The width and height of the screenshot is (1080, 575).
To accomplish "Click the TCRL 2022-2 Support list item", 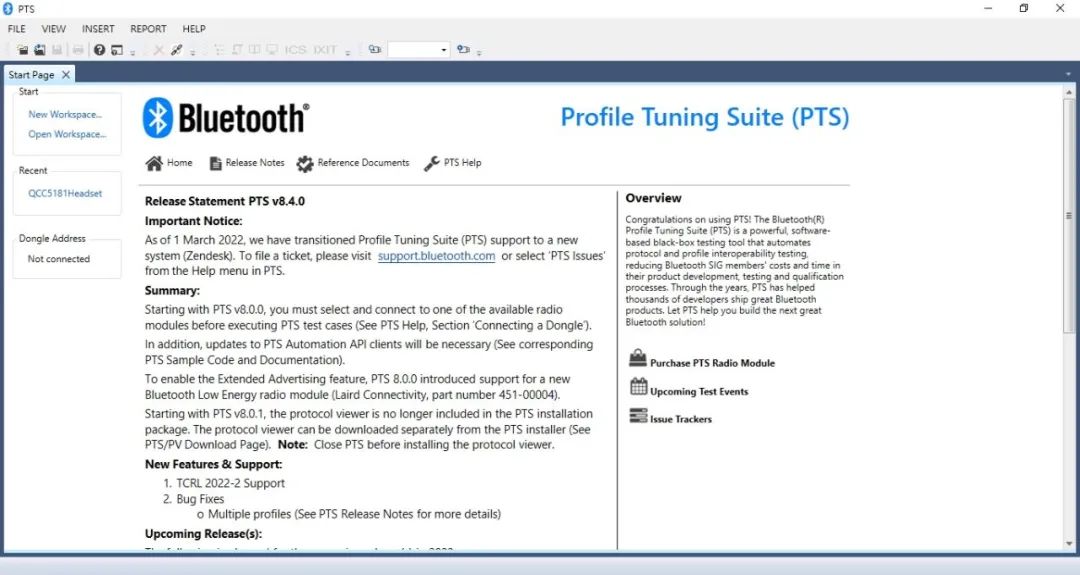I will coord(230,483).
